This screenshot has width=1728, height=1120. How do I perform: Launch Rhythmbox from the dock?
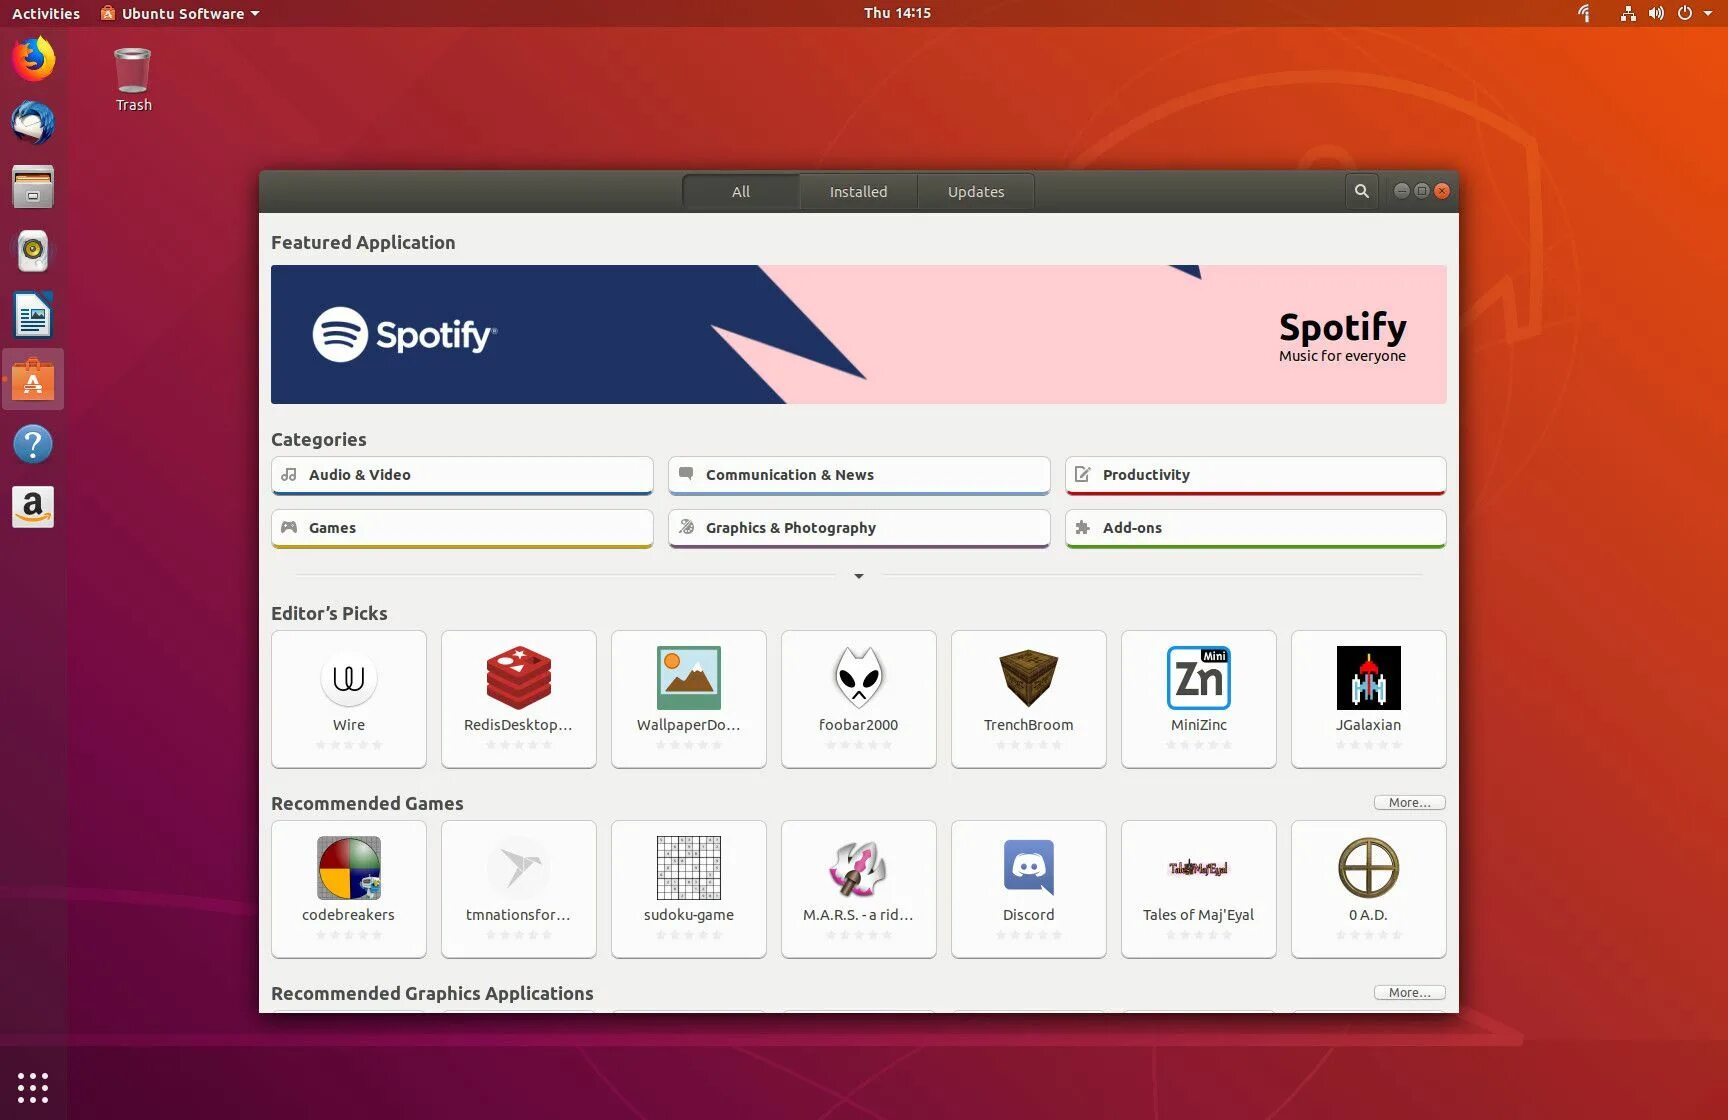point(33,251)
